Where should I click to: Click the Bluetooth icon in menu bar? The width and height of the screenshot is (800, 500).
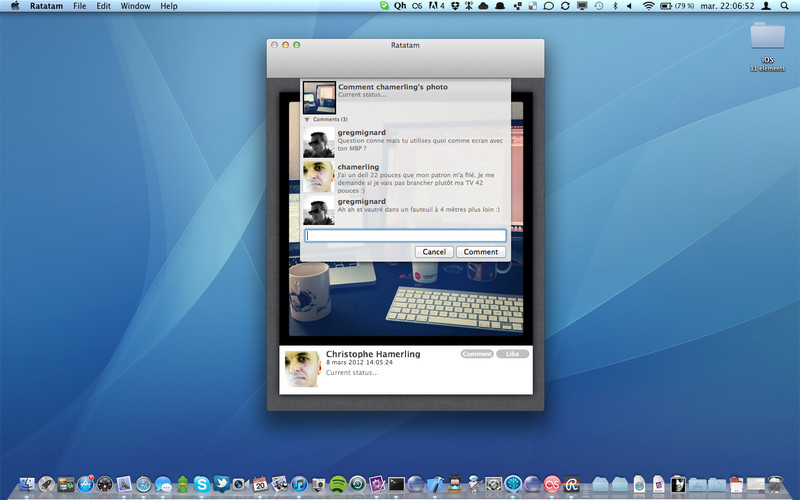pos(615,6)
